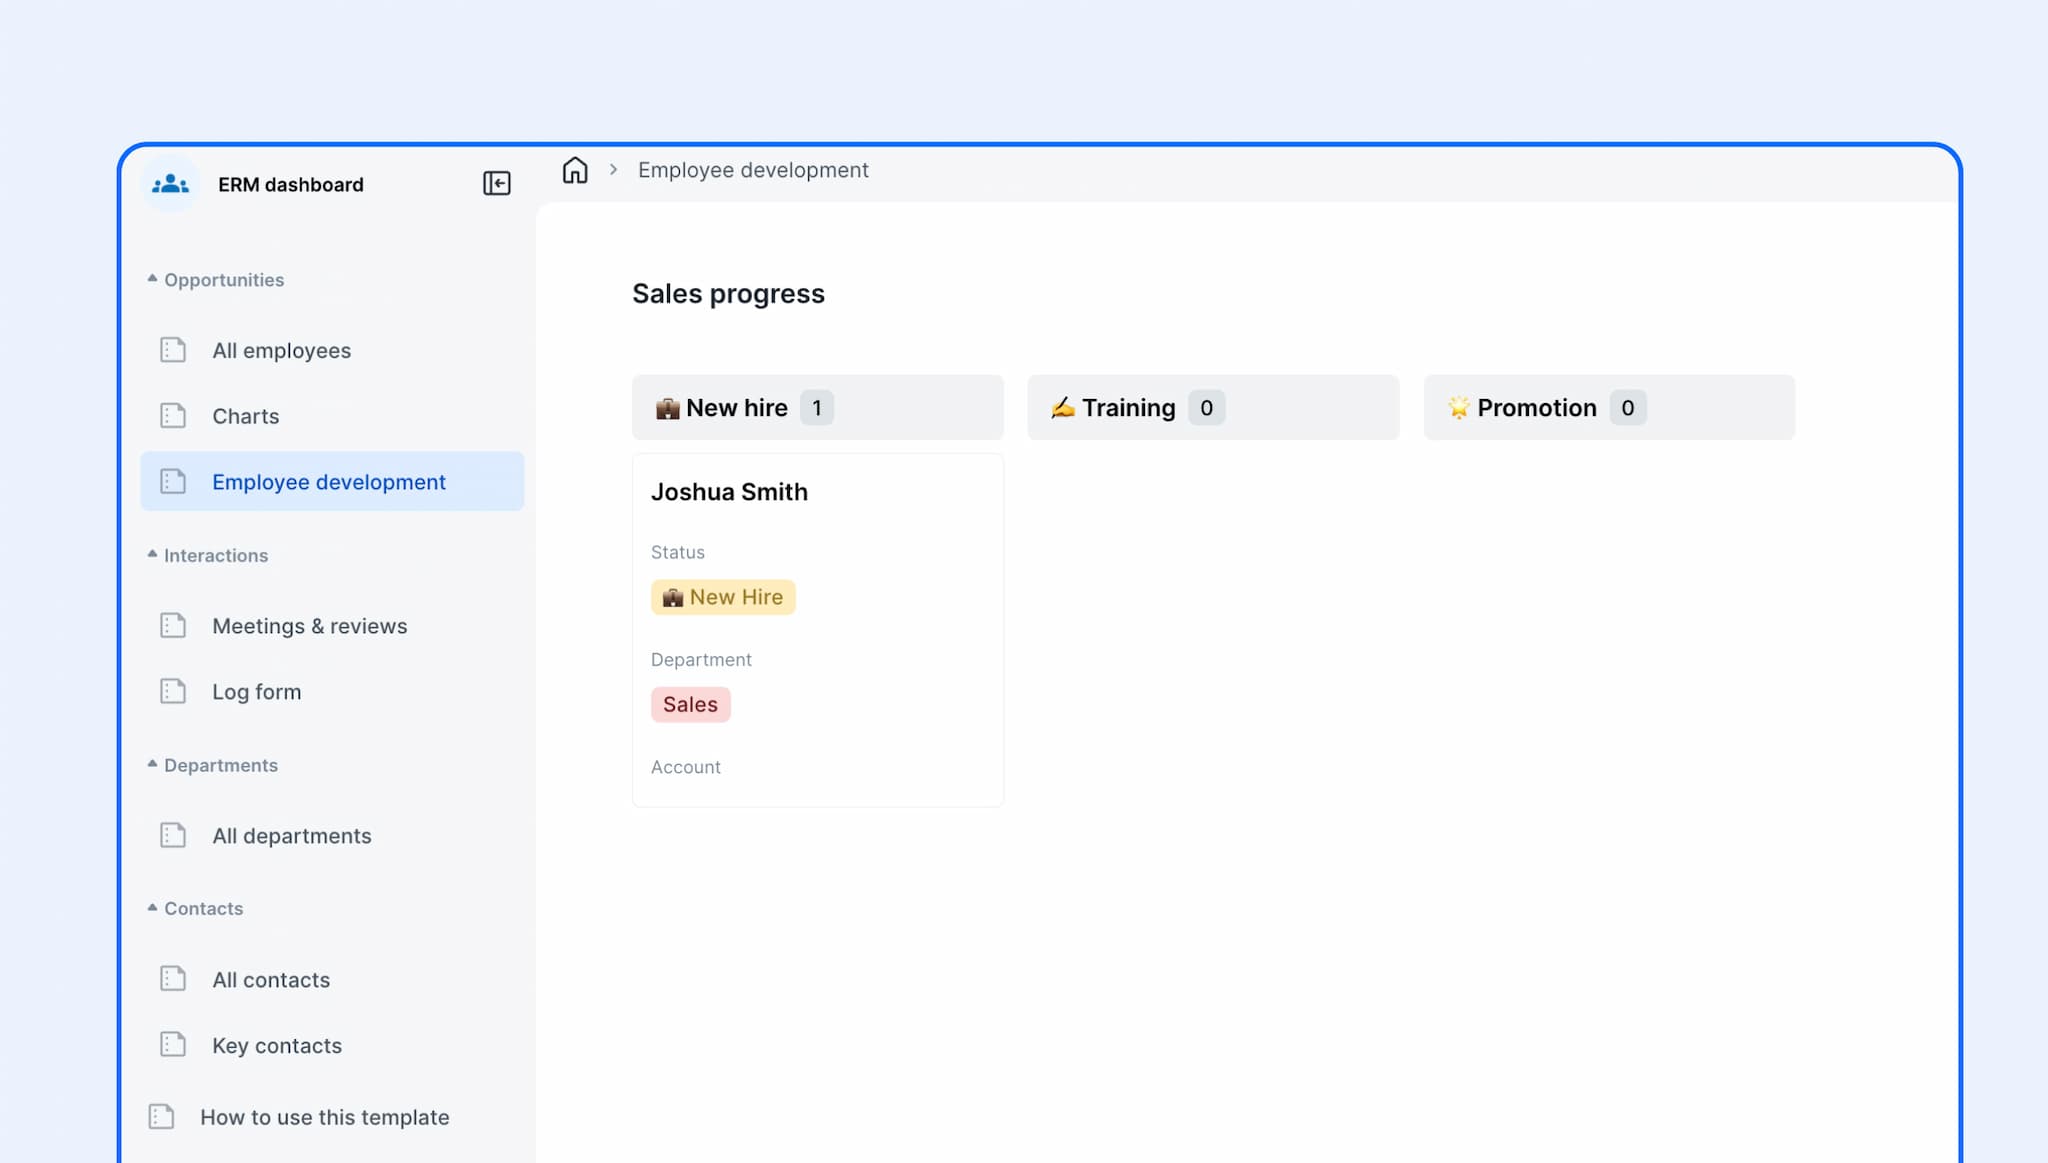2048x1163 pixels.
Task: Click the All departments page icon
Action: tap(172, 834)
